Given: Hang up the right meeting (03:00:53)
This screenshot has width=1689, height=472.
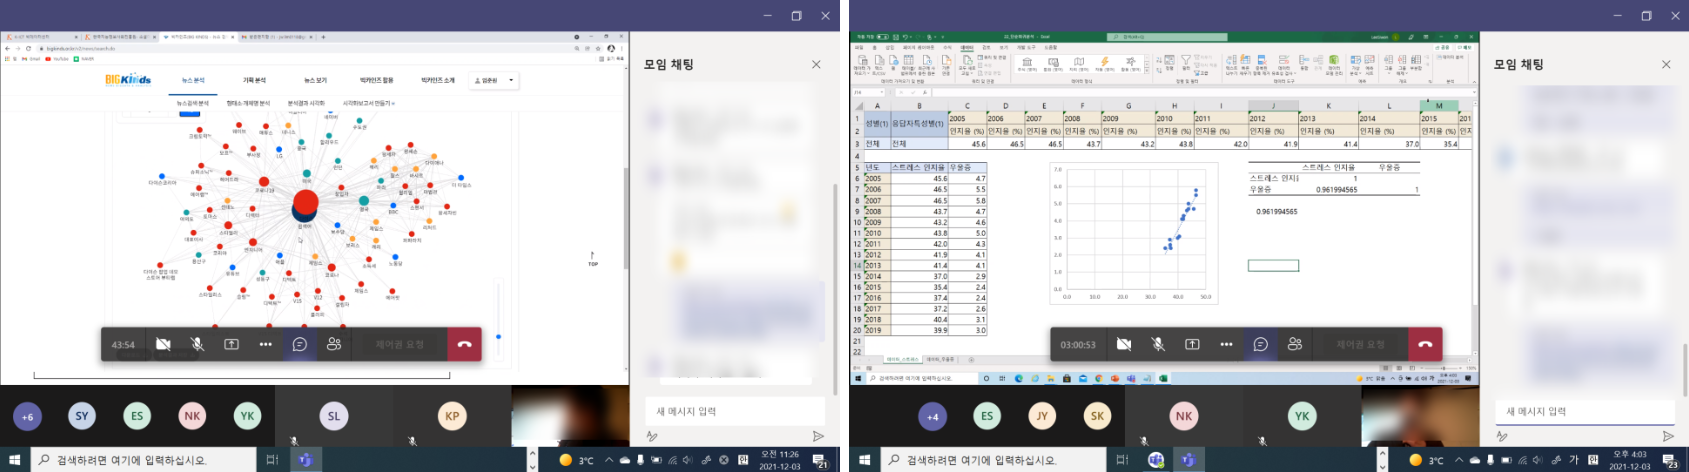Looking at the screenshot, I should [x=1425, y=344].
